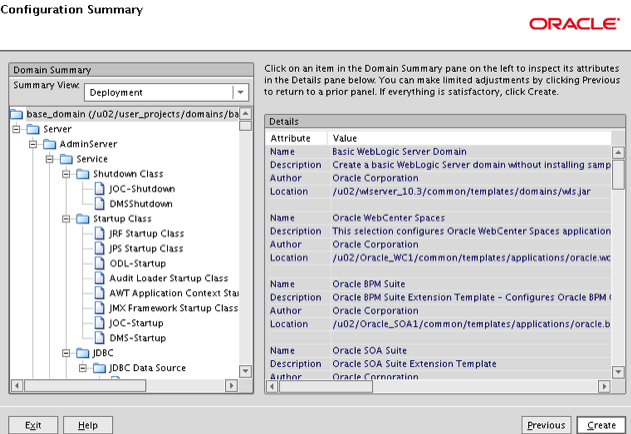Click the folder icon beside JDBC Data Source
Screen dimensions: 631x434
99,368
